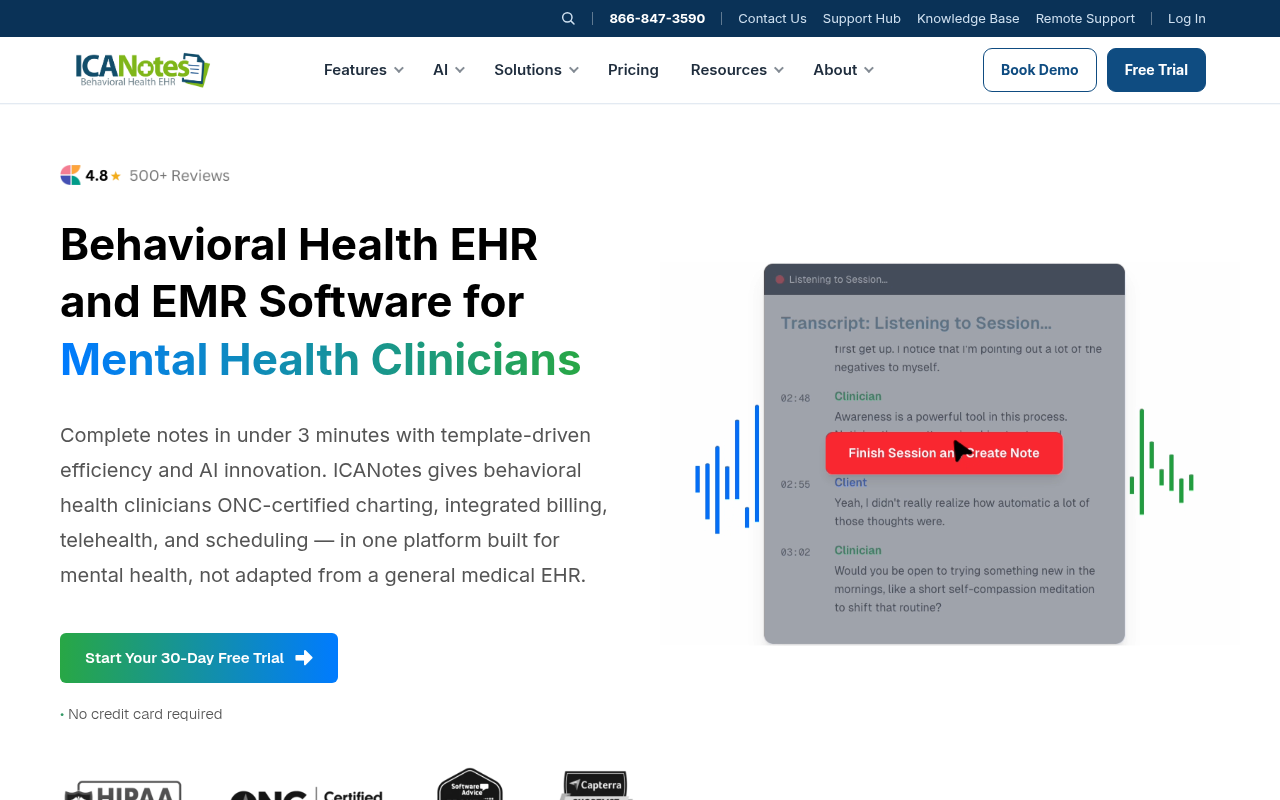This screenshot has height=800, width=1280.
Task: Click 'Transcript: Listening to Session…' heading
Action: 916,323
